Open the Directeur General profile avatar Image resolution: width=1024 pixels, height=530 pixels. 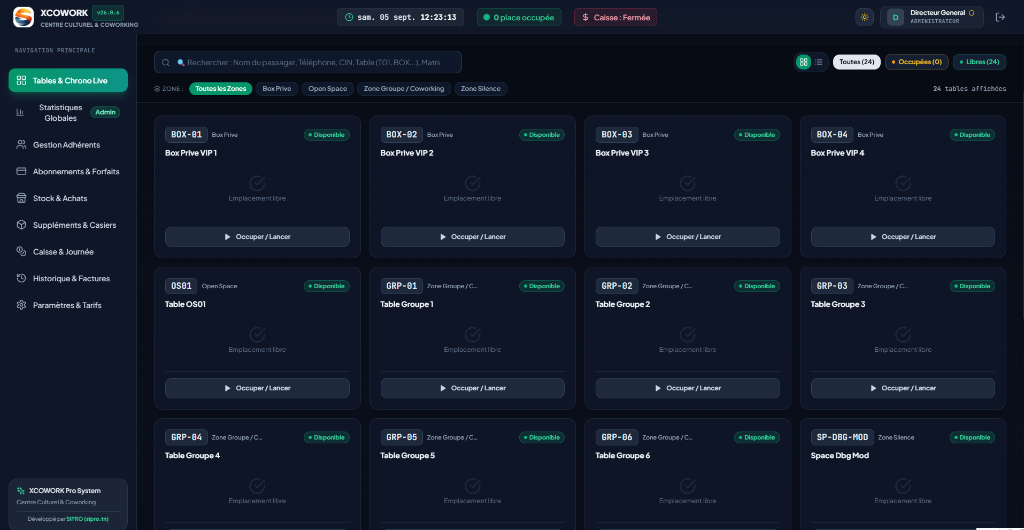[x=896, y=18]
